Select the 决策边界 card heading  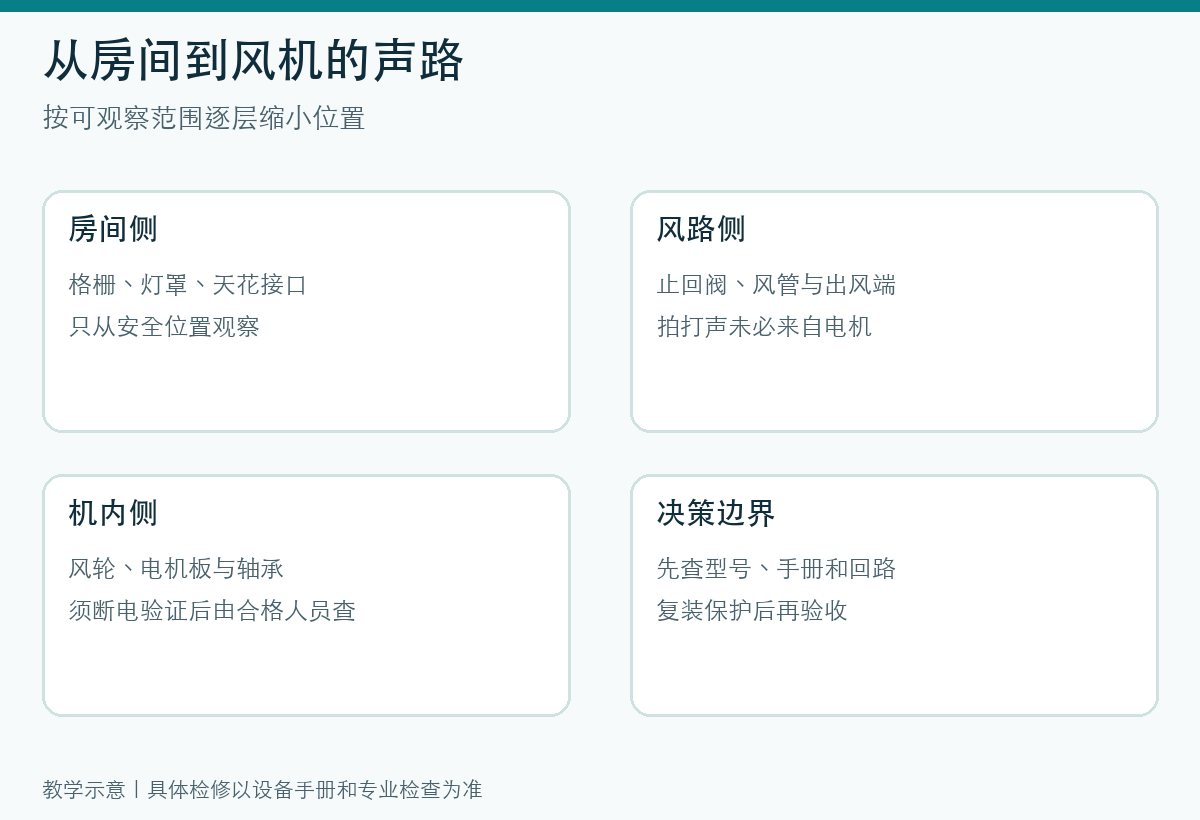point(716,513)
